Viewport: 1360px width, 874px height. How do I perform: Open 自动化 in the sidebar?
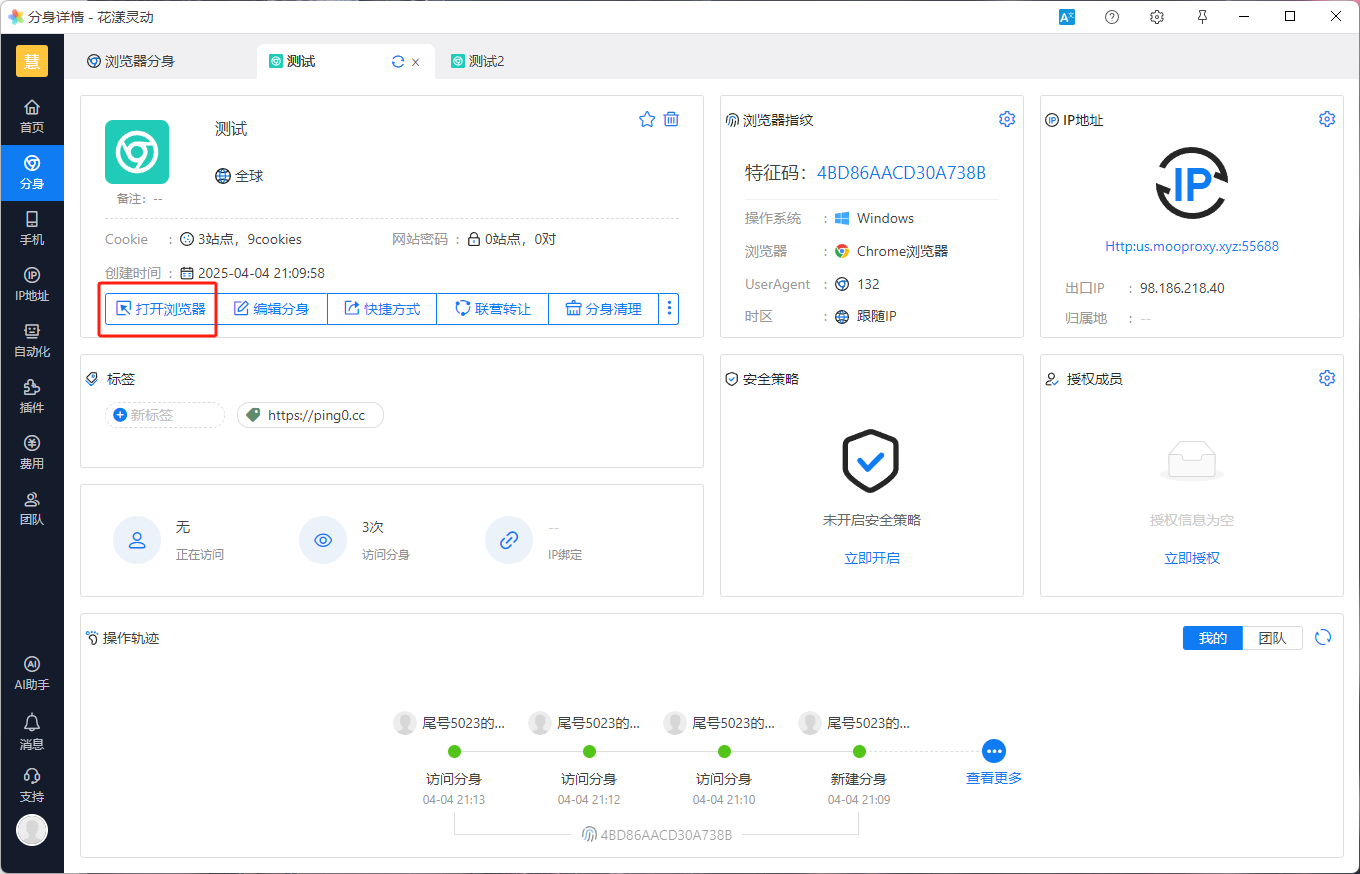32,340
